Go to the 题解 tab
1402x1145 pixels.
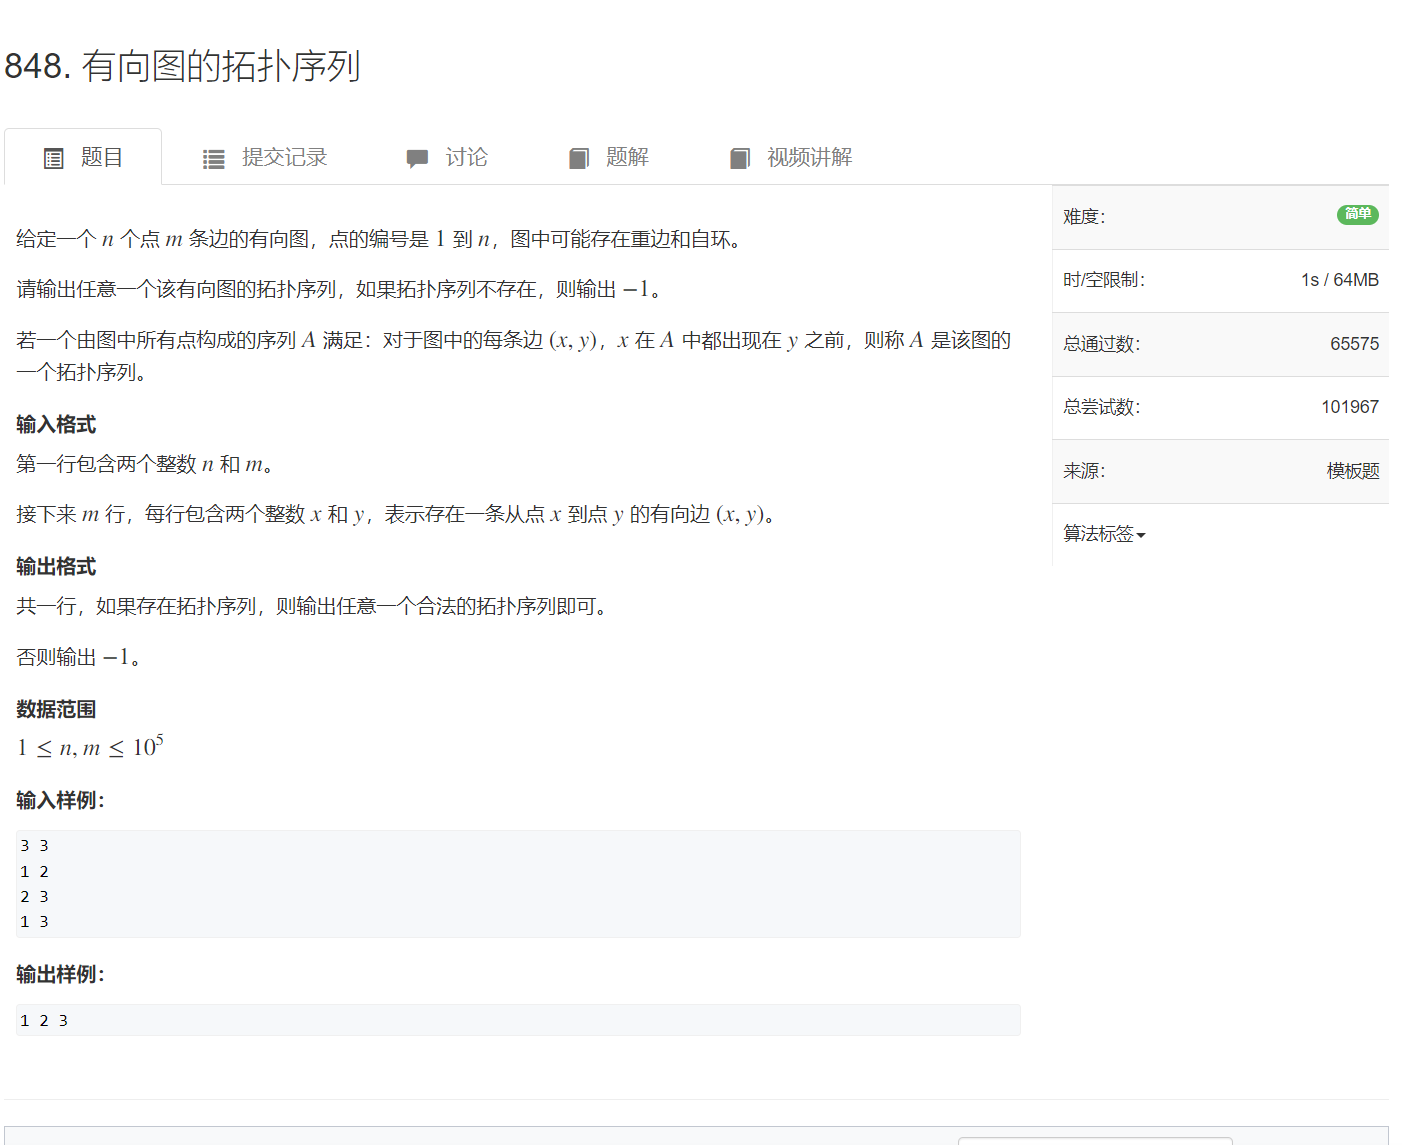pos(609,157)
